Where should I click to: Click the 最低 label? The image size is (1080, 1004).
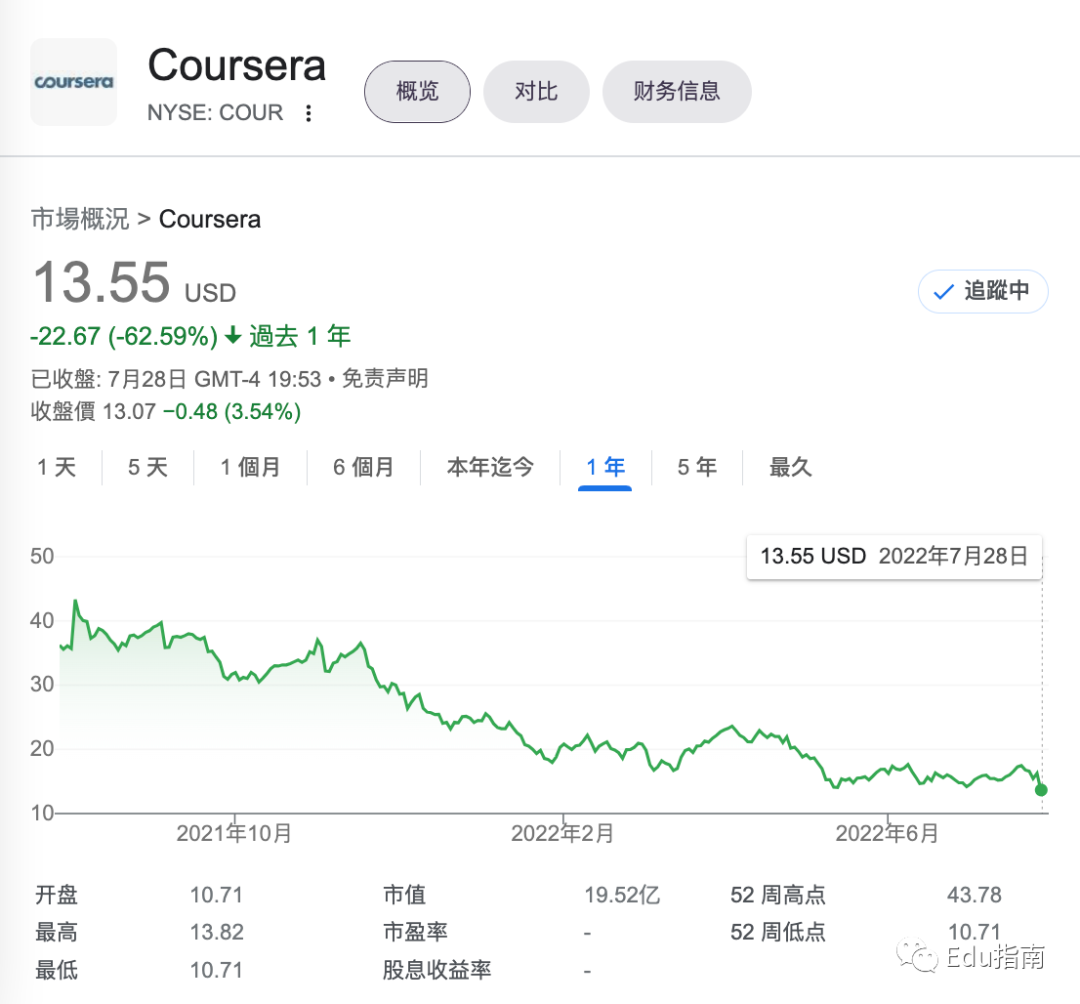[56, 970]
